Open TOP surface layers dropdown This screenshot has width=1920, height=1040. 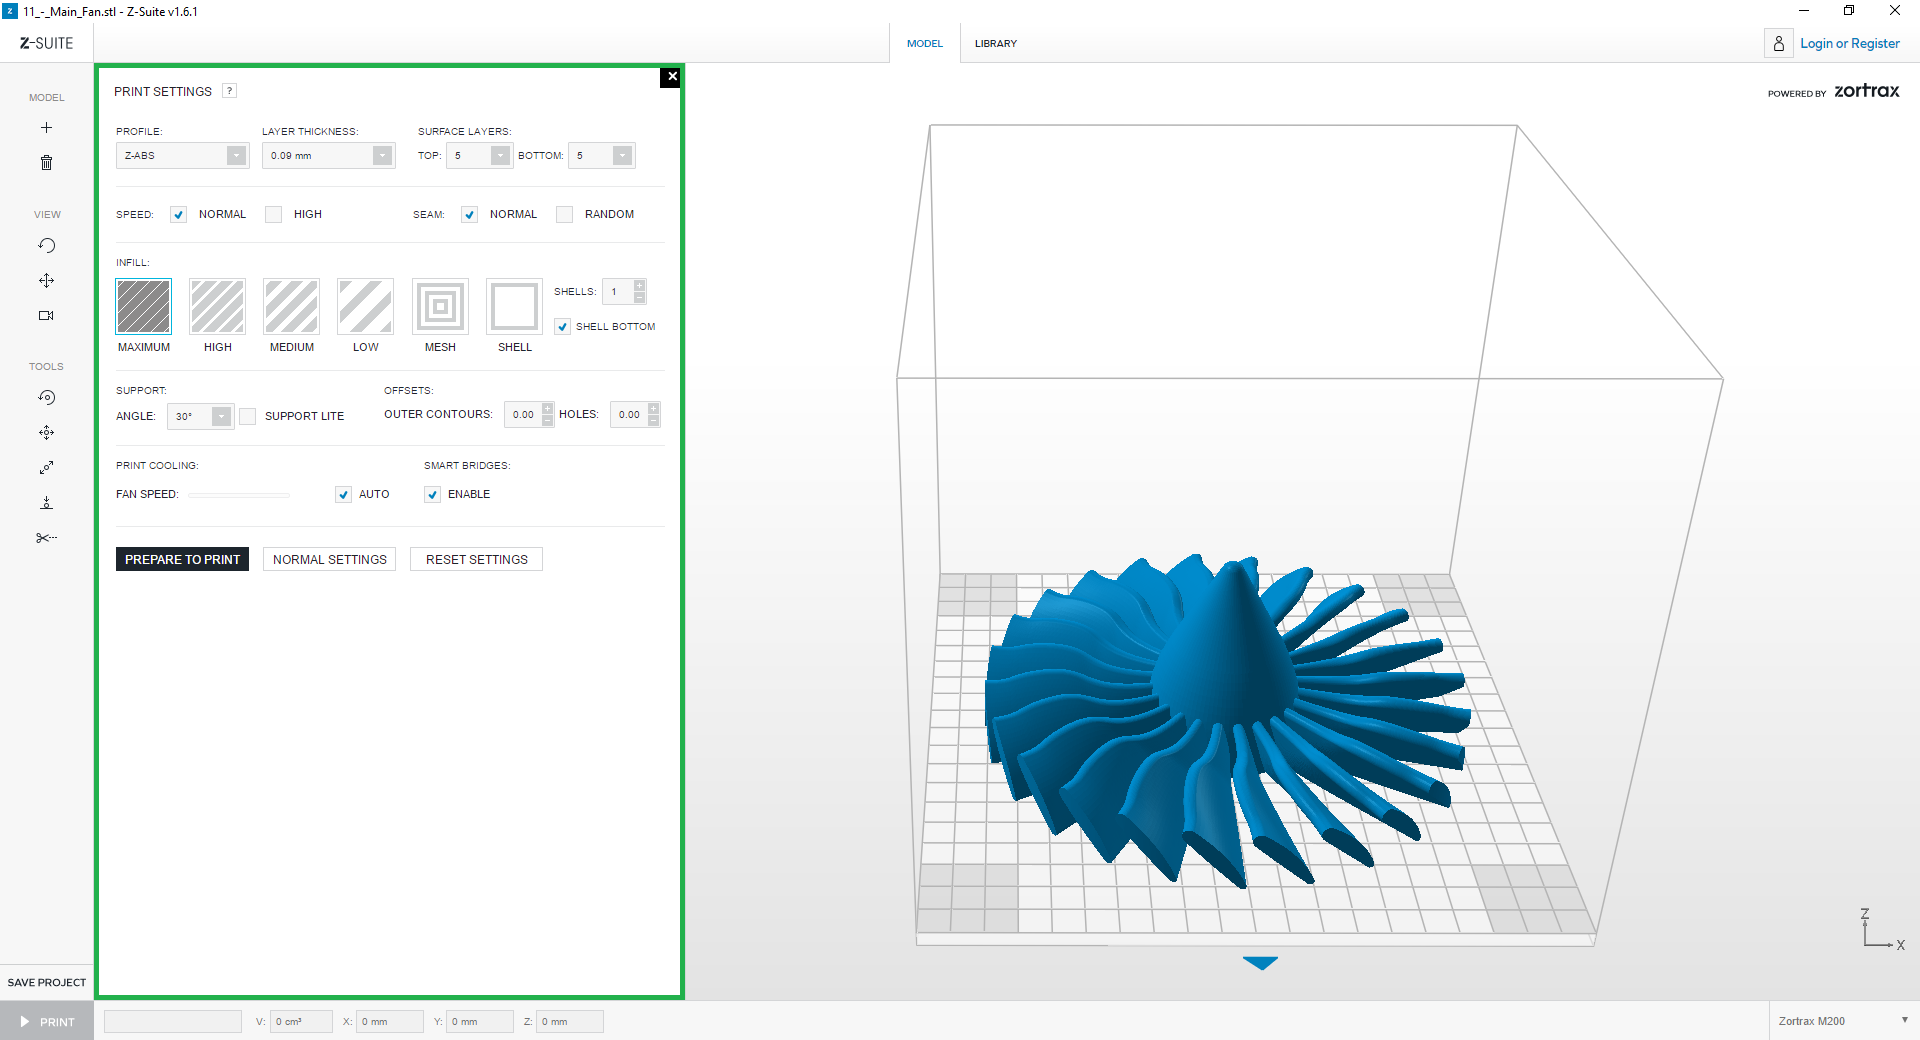(x=479, y=156)
